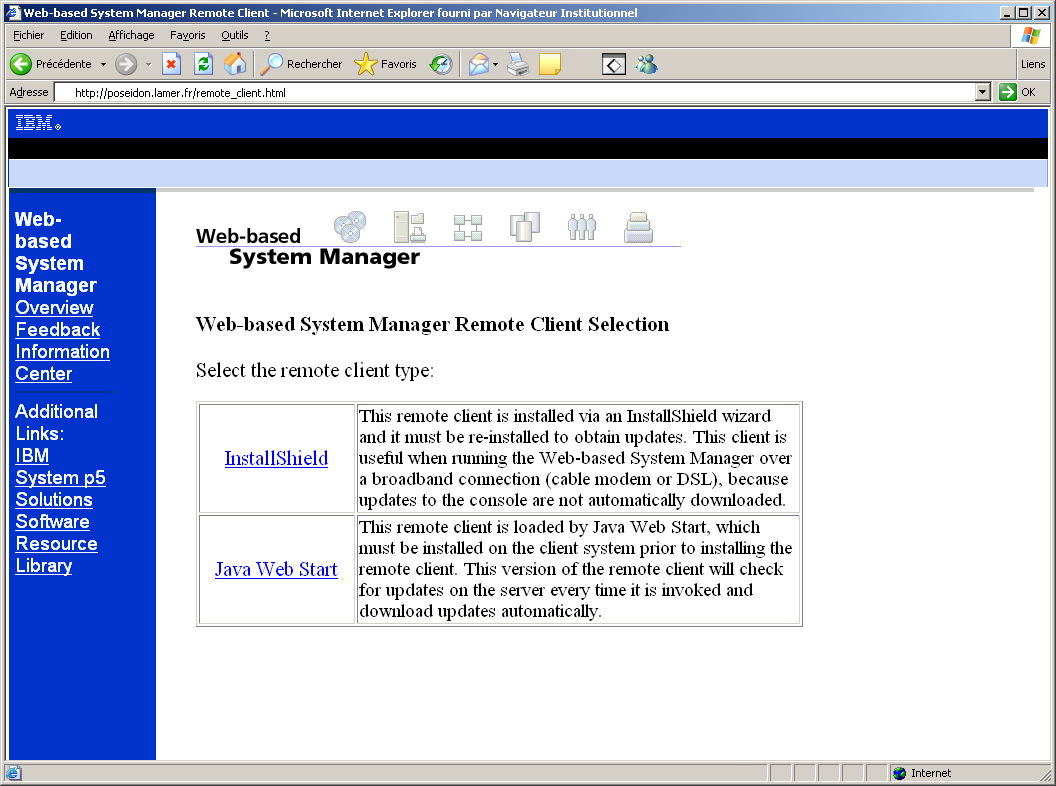Open the Forward history dropdown arrow
This screenshot has height=786, width=1056.
coord(148,65)
